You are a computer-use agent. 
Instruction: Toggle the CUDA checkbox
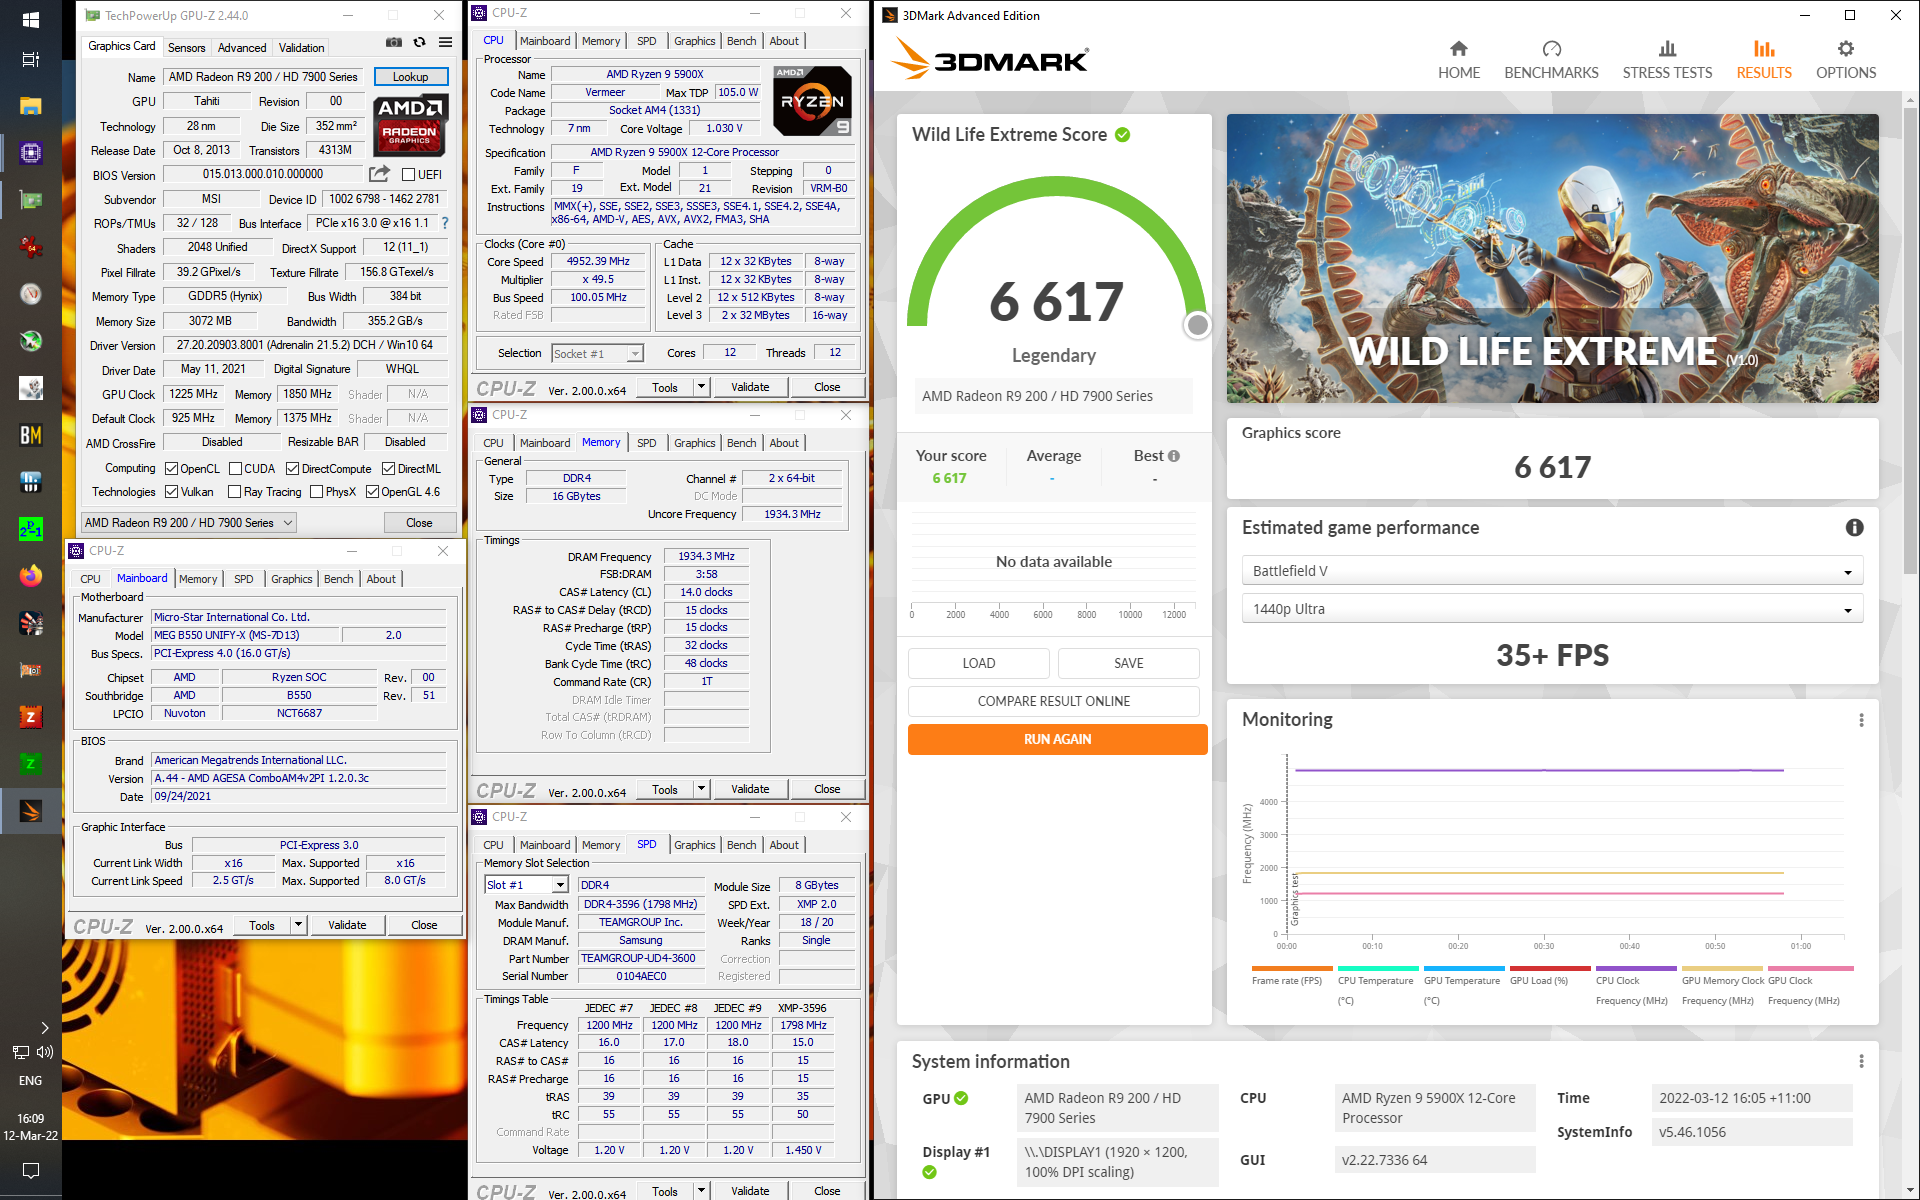[236, 469]
